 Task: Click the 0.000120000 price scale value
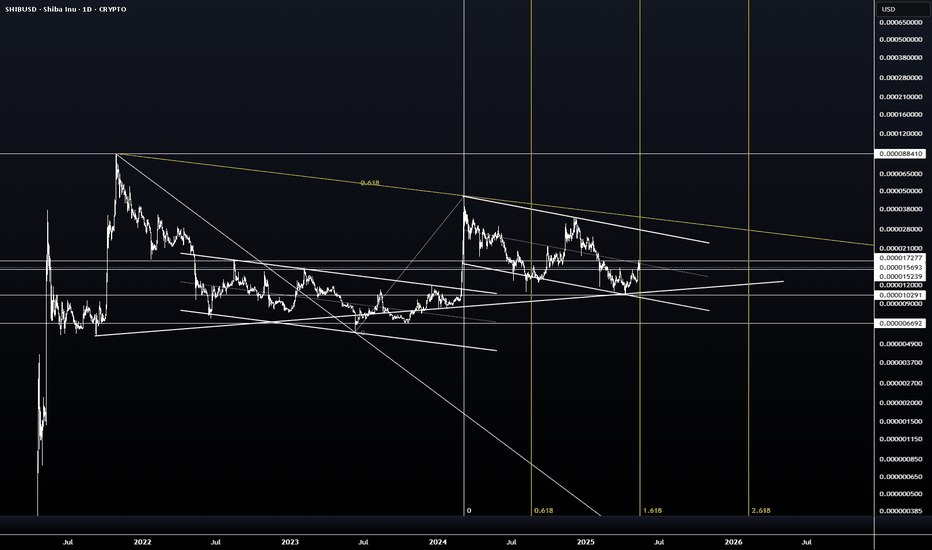(x=900, y=134)
